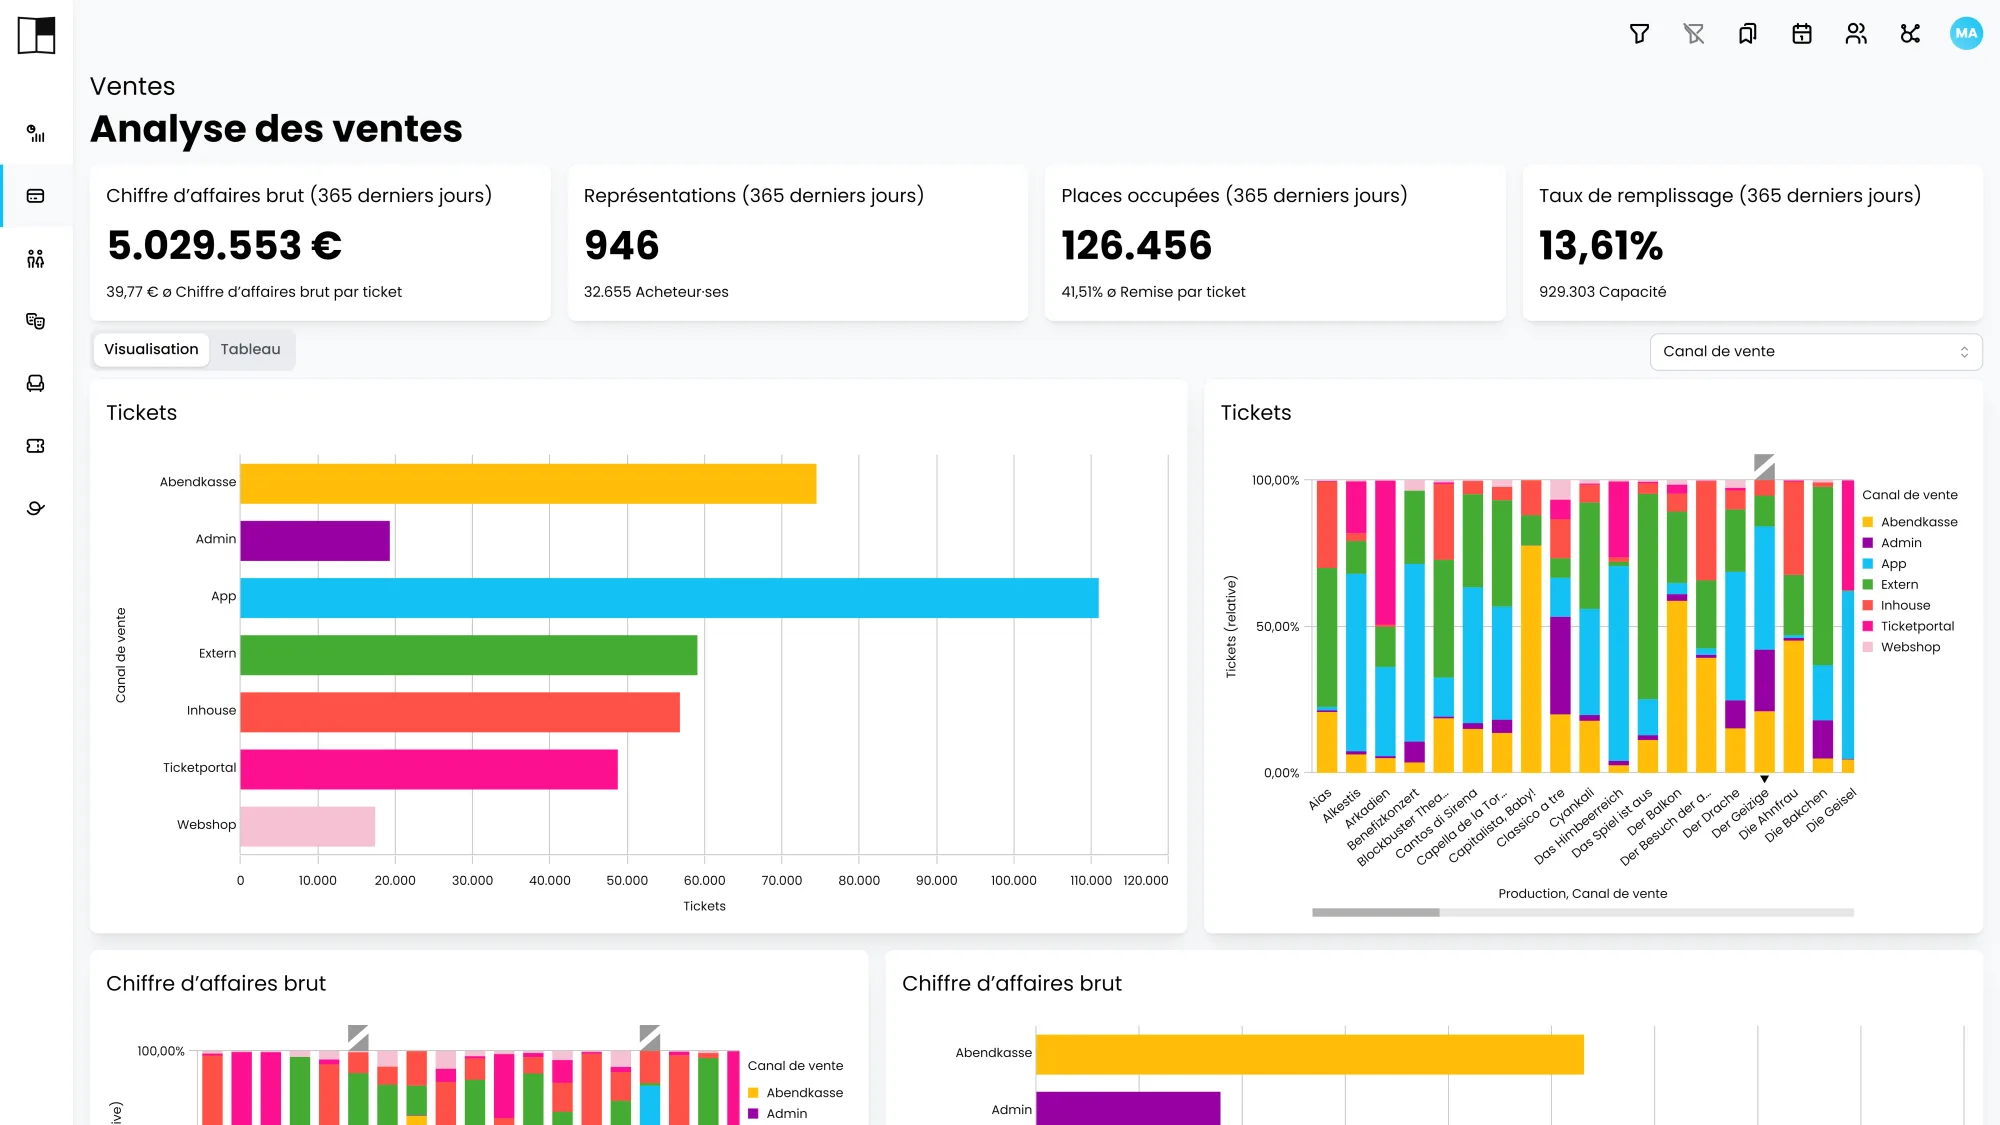2000x1125 pixels.
Task: Select the Représentations KPI card
Action: [x=797, y=243]
